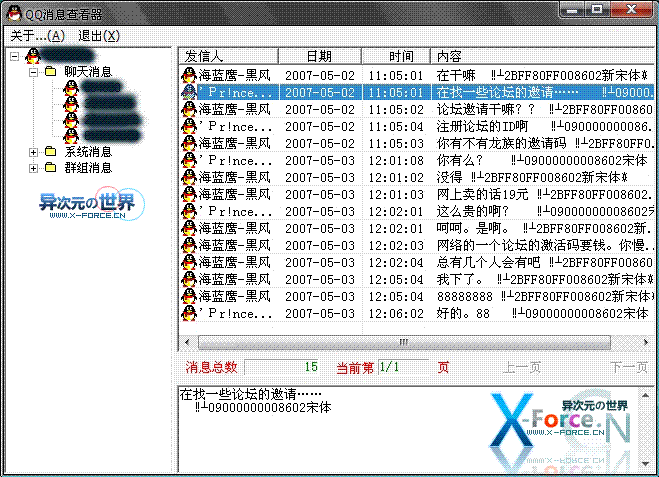Select message text 总有几个人会有吧
Screen dimensions: 659x477
pyautogui.click(x=488, y=262)
